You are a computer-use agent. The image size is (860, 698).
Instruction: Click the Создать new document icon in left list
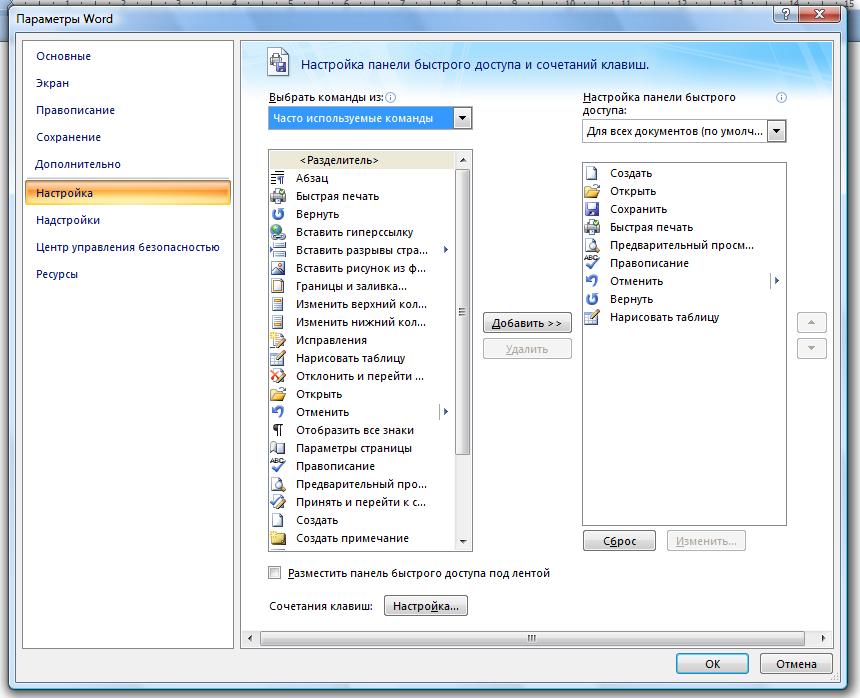pos(278,520)
